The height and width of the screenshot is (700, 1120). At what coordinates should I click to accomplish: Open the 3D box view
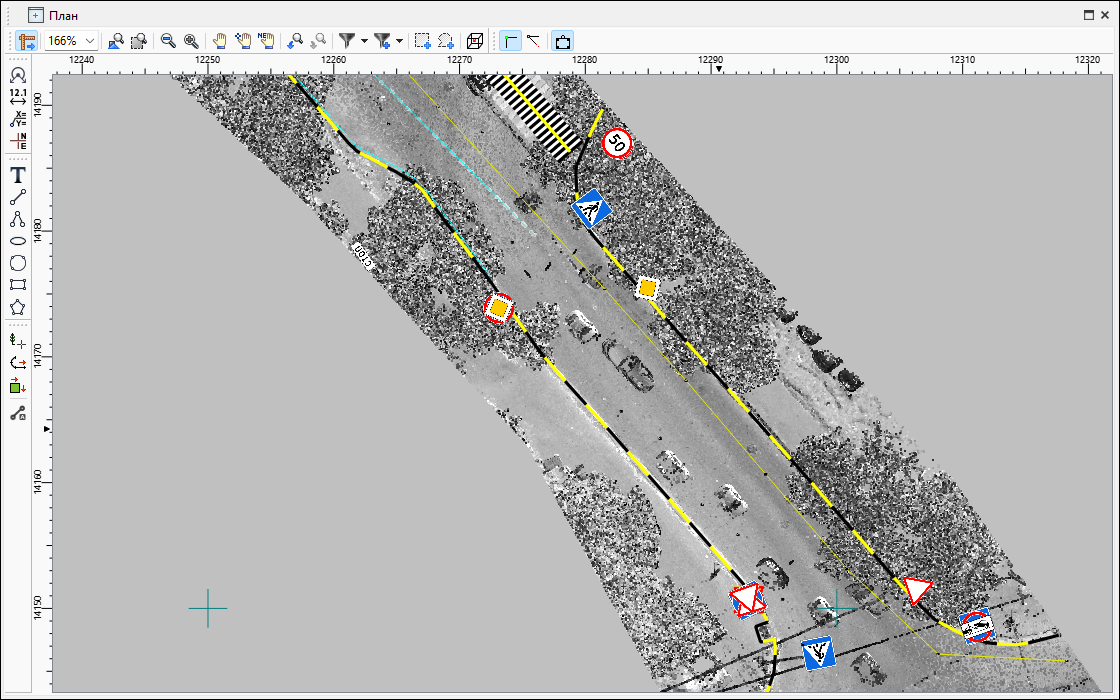click(475, 41)
